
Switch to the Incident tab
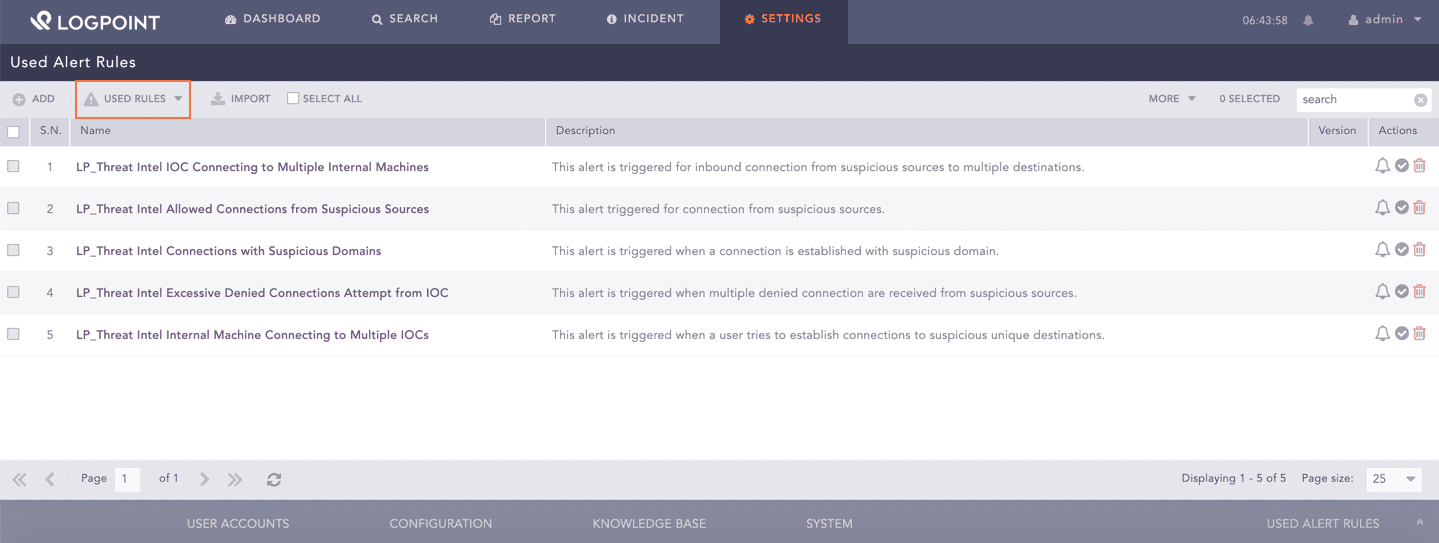click(645, 19)
